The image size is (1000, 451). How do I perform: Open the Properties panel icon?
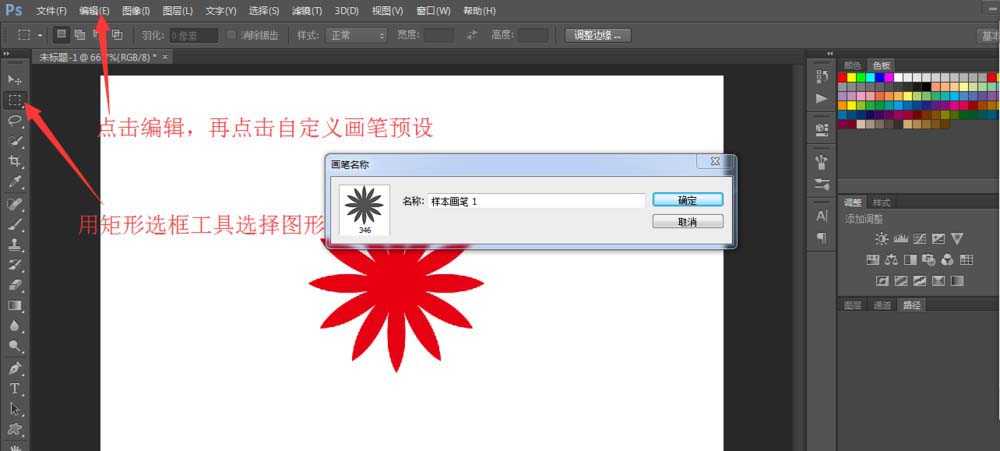click(821, 129)
